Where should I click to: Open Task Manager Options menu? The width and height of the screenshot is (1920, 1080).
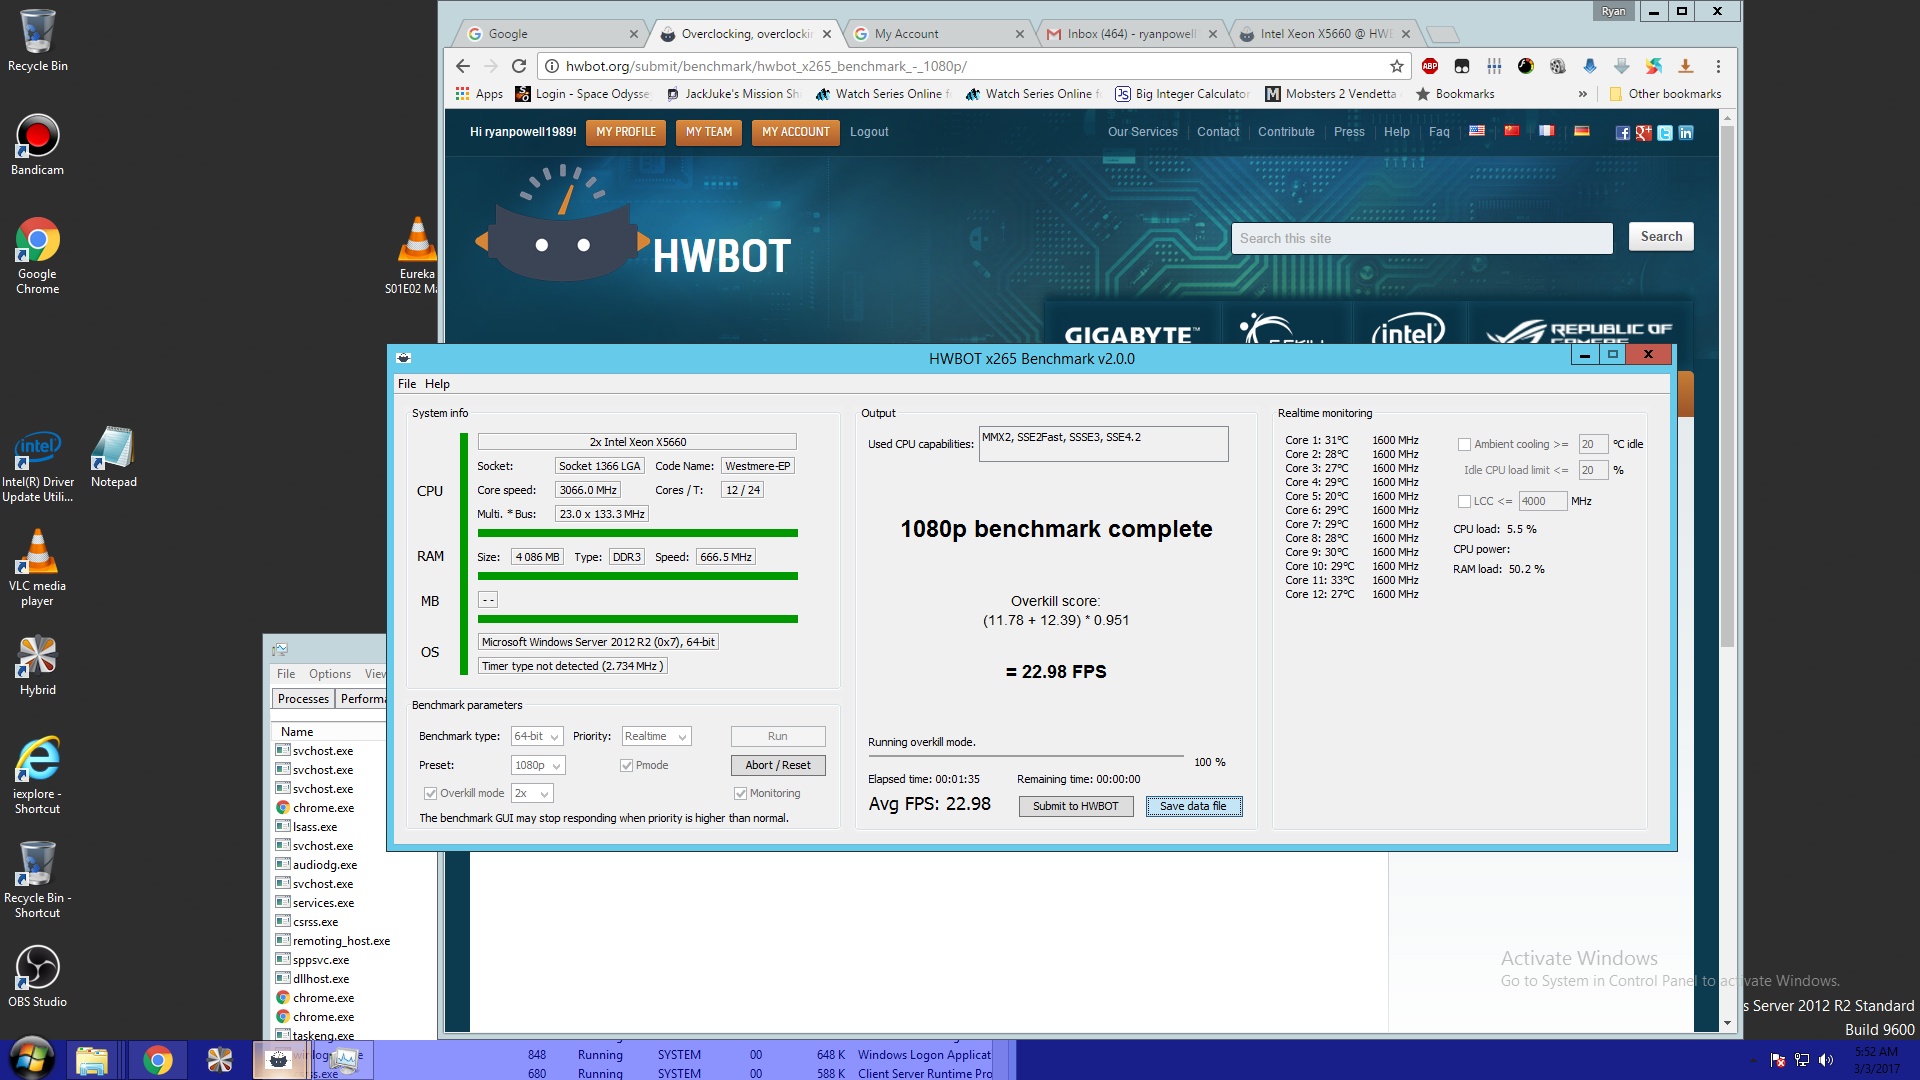(x=329, y=674)
